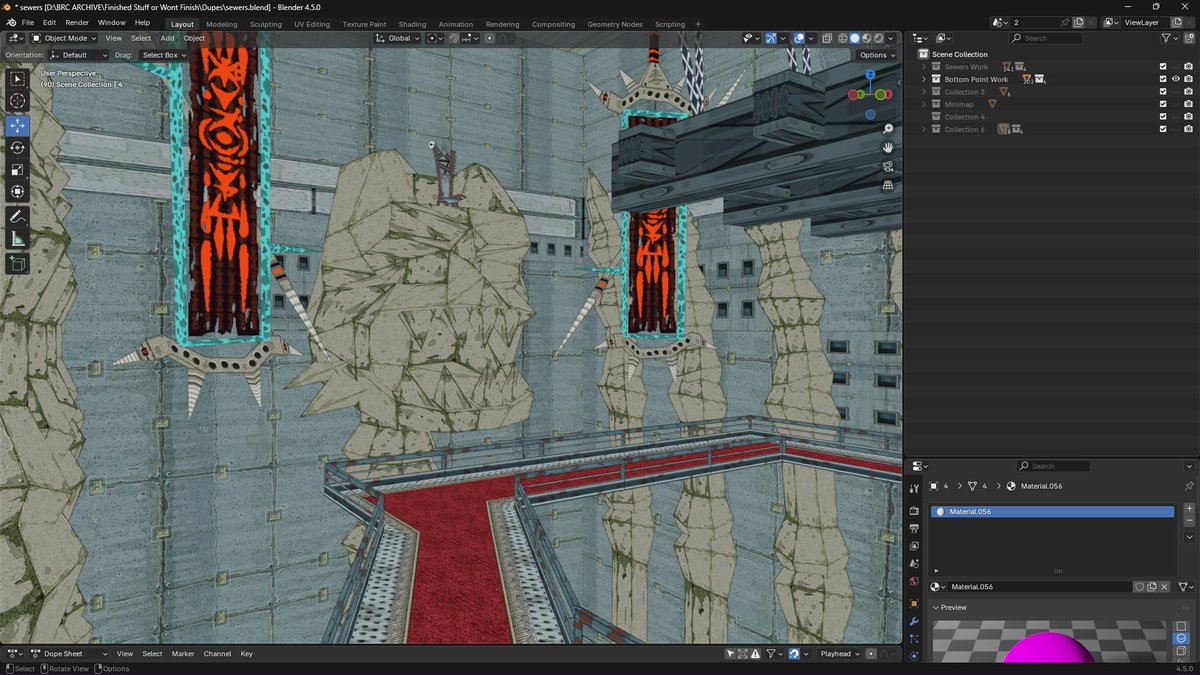
Task: Select the Transform tool
Action: coord(18,192)
